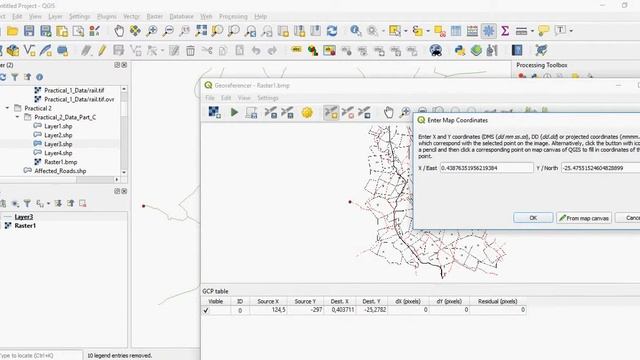Click the Dest. X column header
The width and height of the screenshot is (640, 360).
click(340, 301)
